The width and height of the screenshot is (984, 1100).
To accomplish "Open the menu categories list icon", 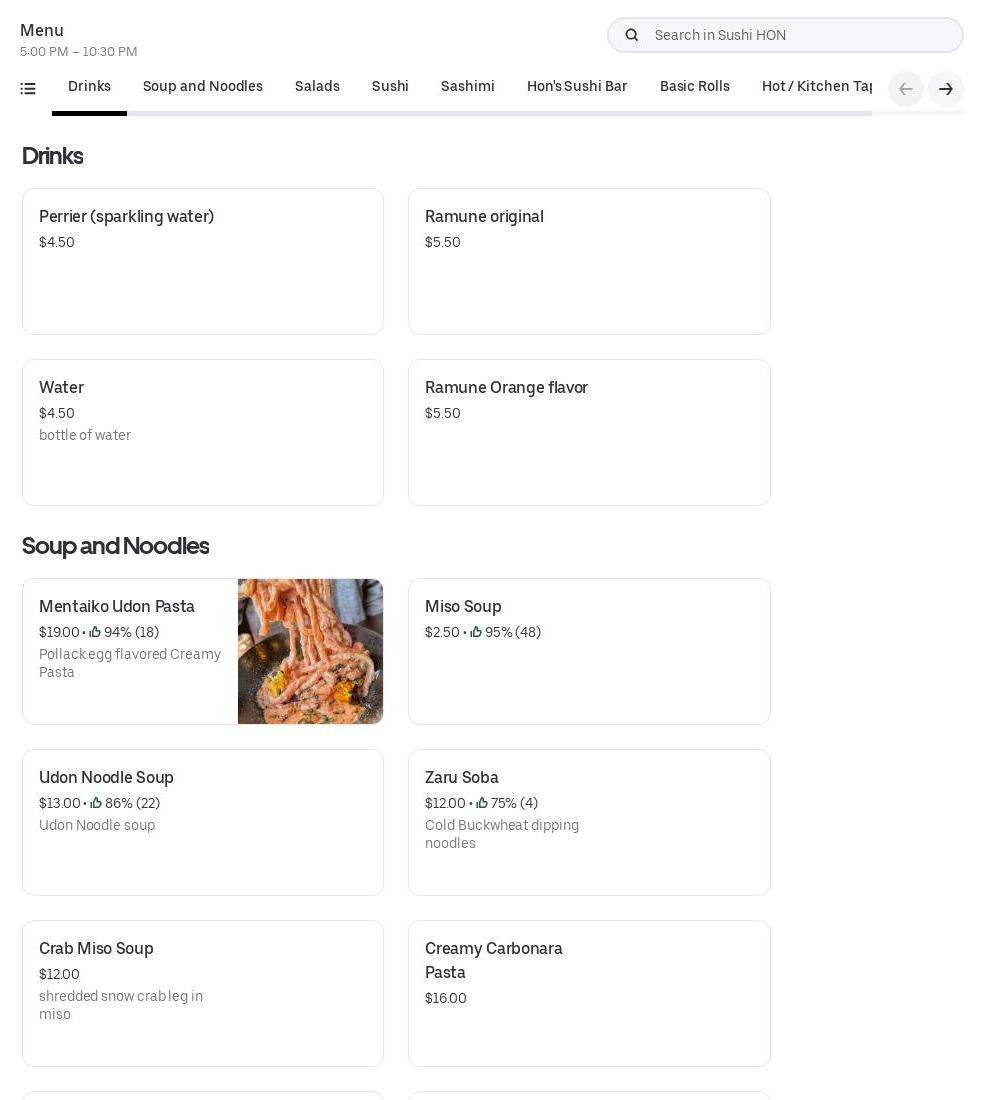I will pos(28,89).
